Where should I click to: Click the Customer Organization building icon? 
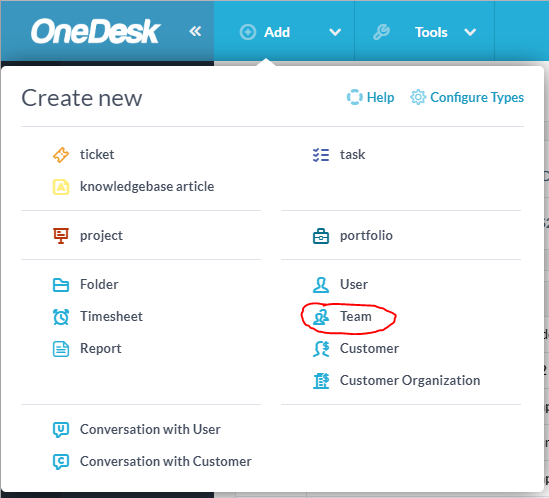coord(321,381)
